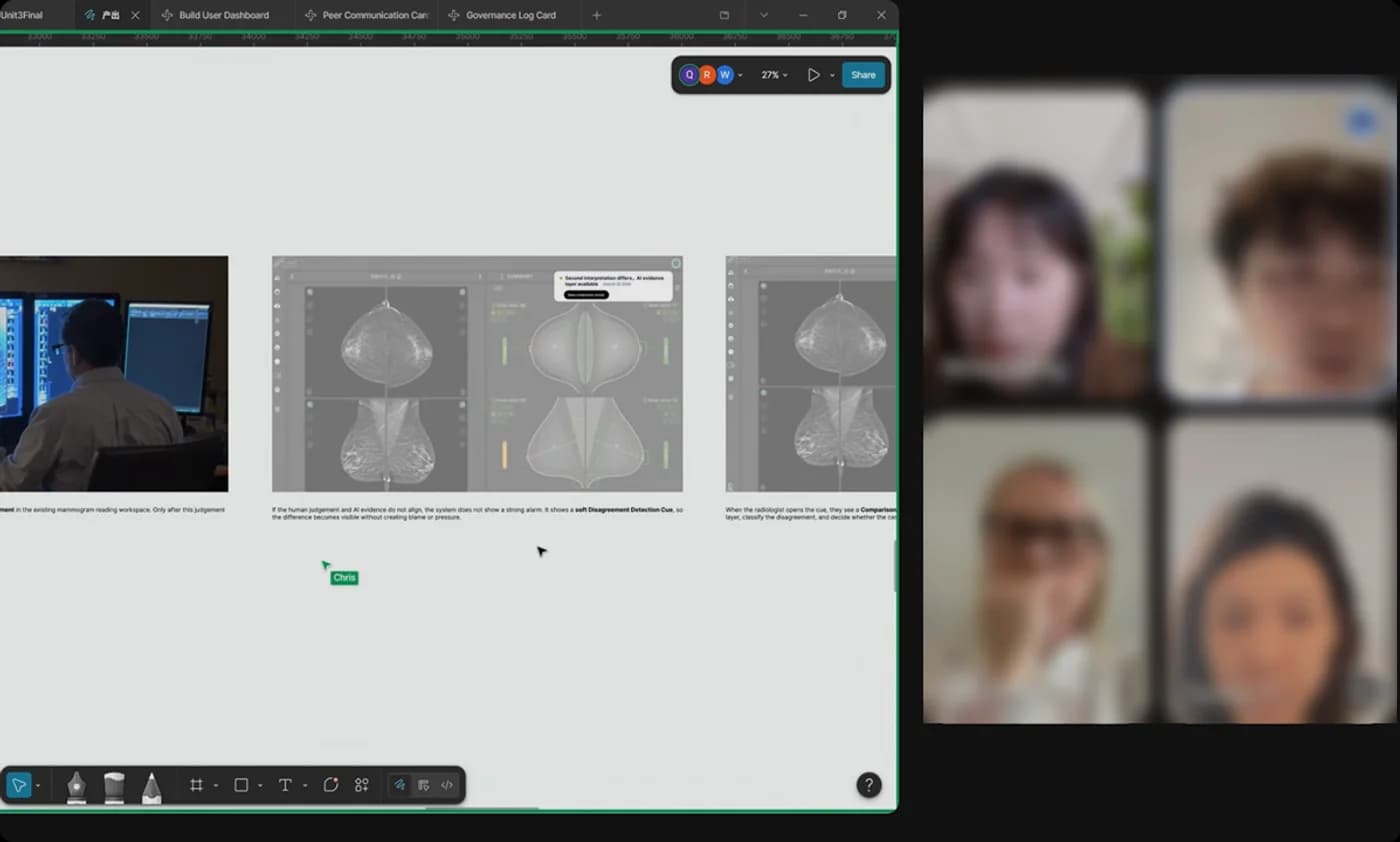Select the Move tool in the bottom toolbar

coord(18,785)
